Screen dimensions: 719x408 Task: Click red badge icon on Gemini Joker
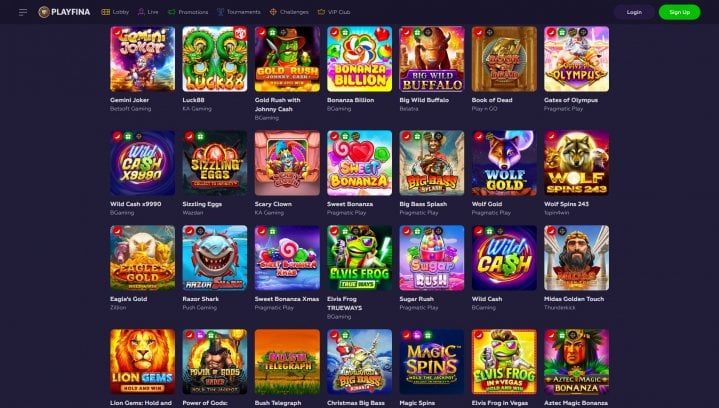(x=117, y=33)
